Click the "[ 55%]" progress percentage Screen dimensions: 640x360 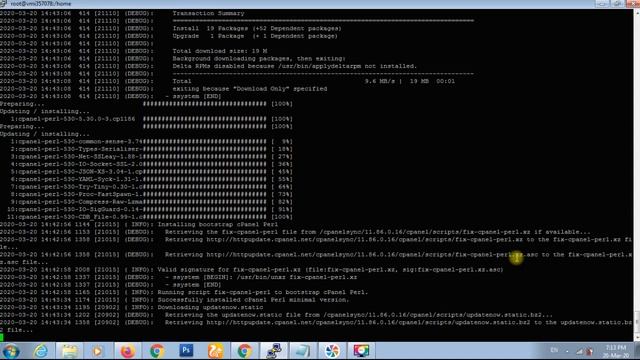click(x=282, y=179)
